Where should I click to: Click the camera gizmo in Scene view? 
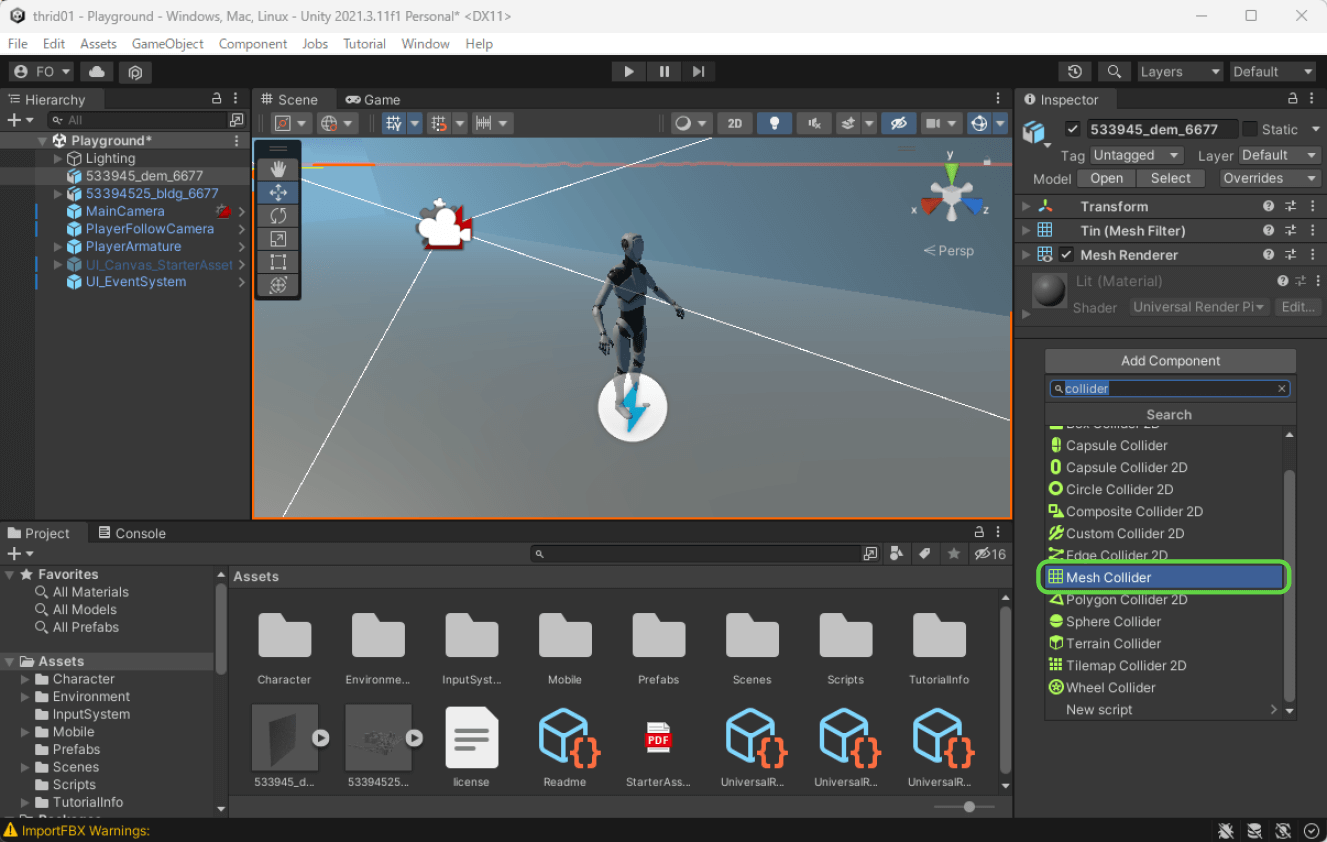click(x=444, y=225)
